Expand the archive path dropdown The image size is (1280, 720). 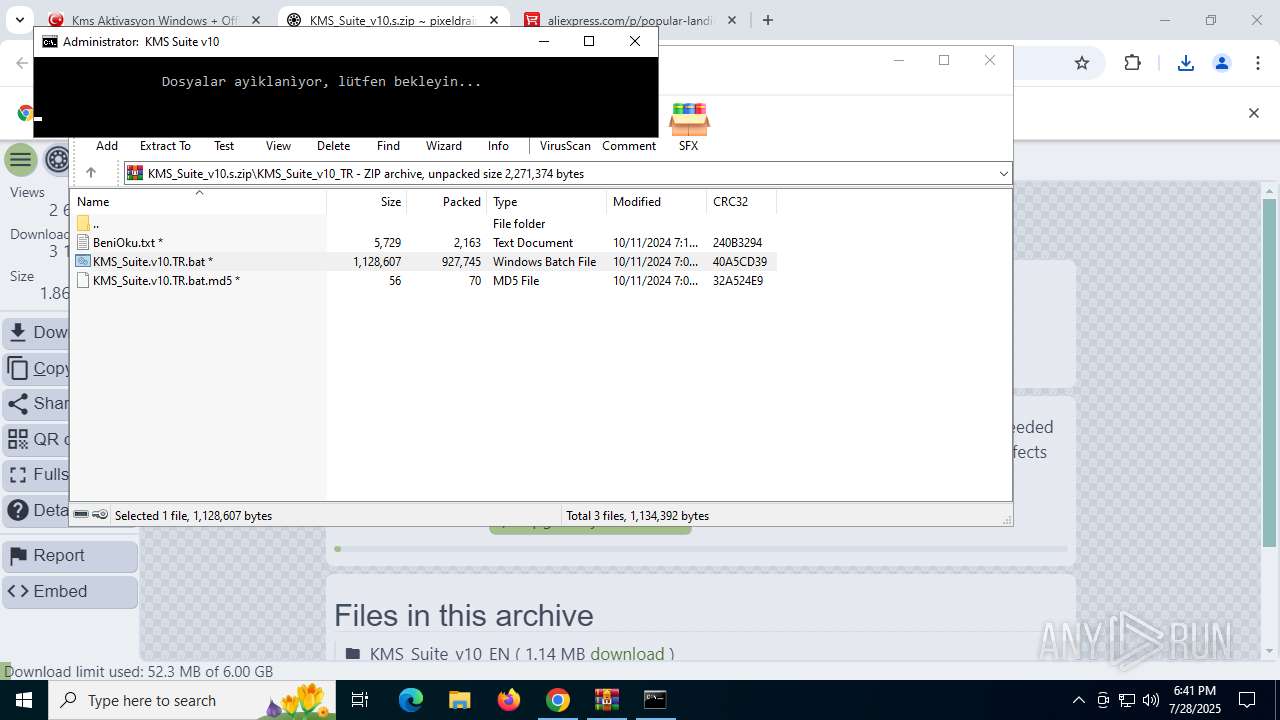tap(1003, 174)
